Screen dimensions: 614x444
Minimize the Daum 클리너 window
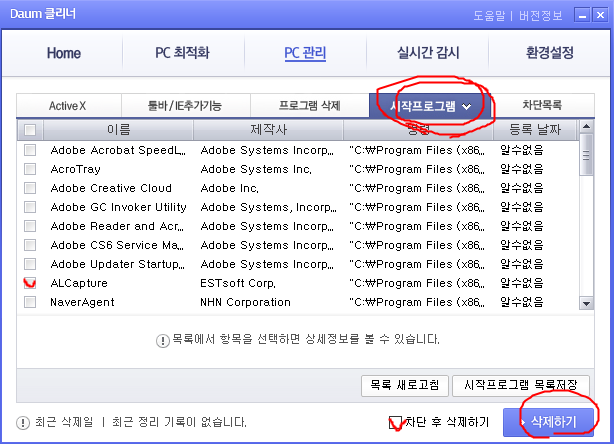click(582, 15)
